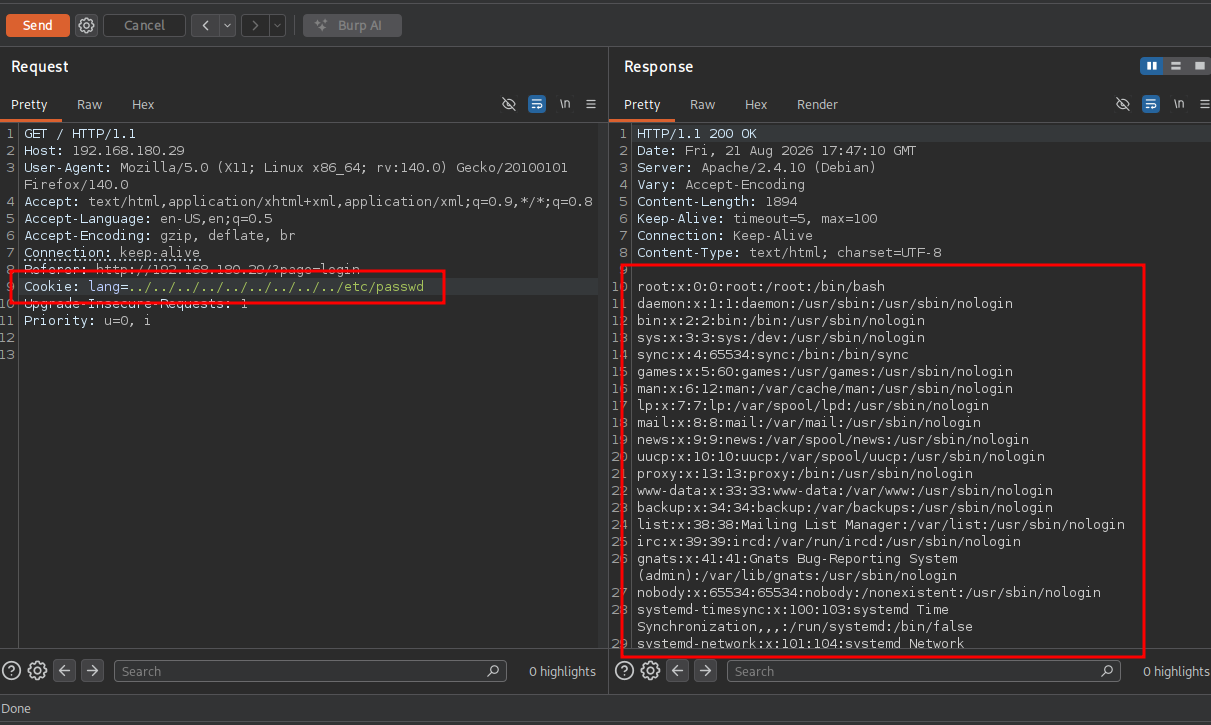Click the Cancel button
Image resolution: width=1211 pixels, height=725 pixels.
(x=144, y=25)
